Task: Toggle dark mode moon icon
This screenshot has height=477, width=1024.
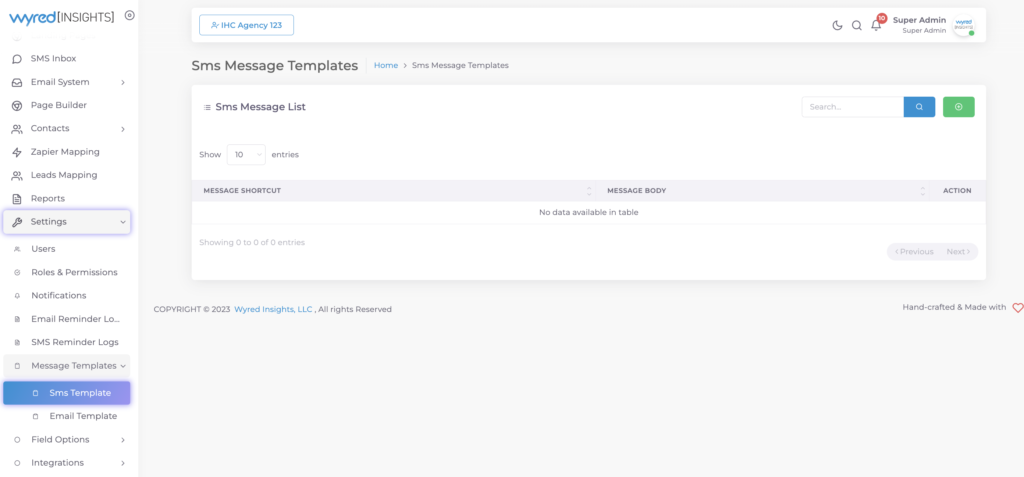Action: coord(837,25)
